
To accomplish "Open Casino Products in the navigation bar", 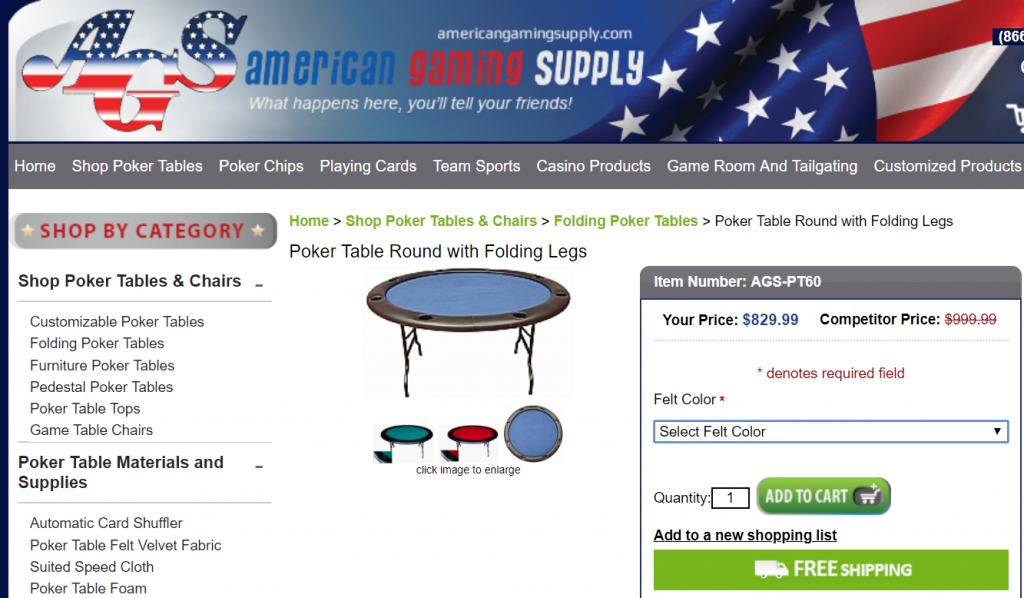I will (594, 166).
